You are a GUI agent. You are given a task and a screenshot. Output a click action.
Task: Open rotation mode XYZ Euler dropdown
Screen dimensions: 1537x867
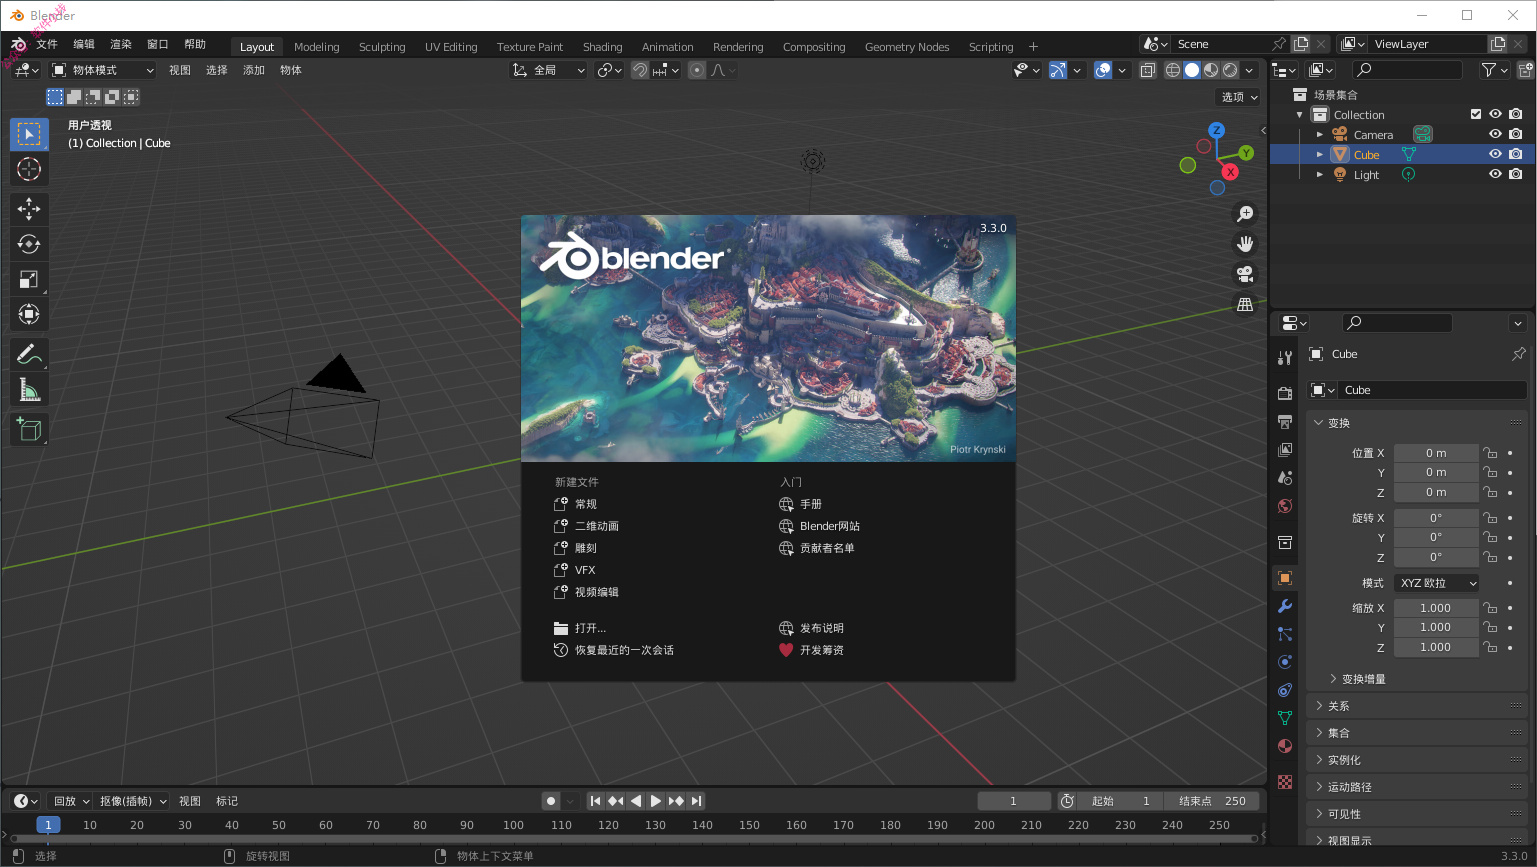tap(1436, 583)
